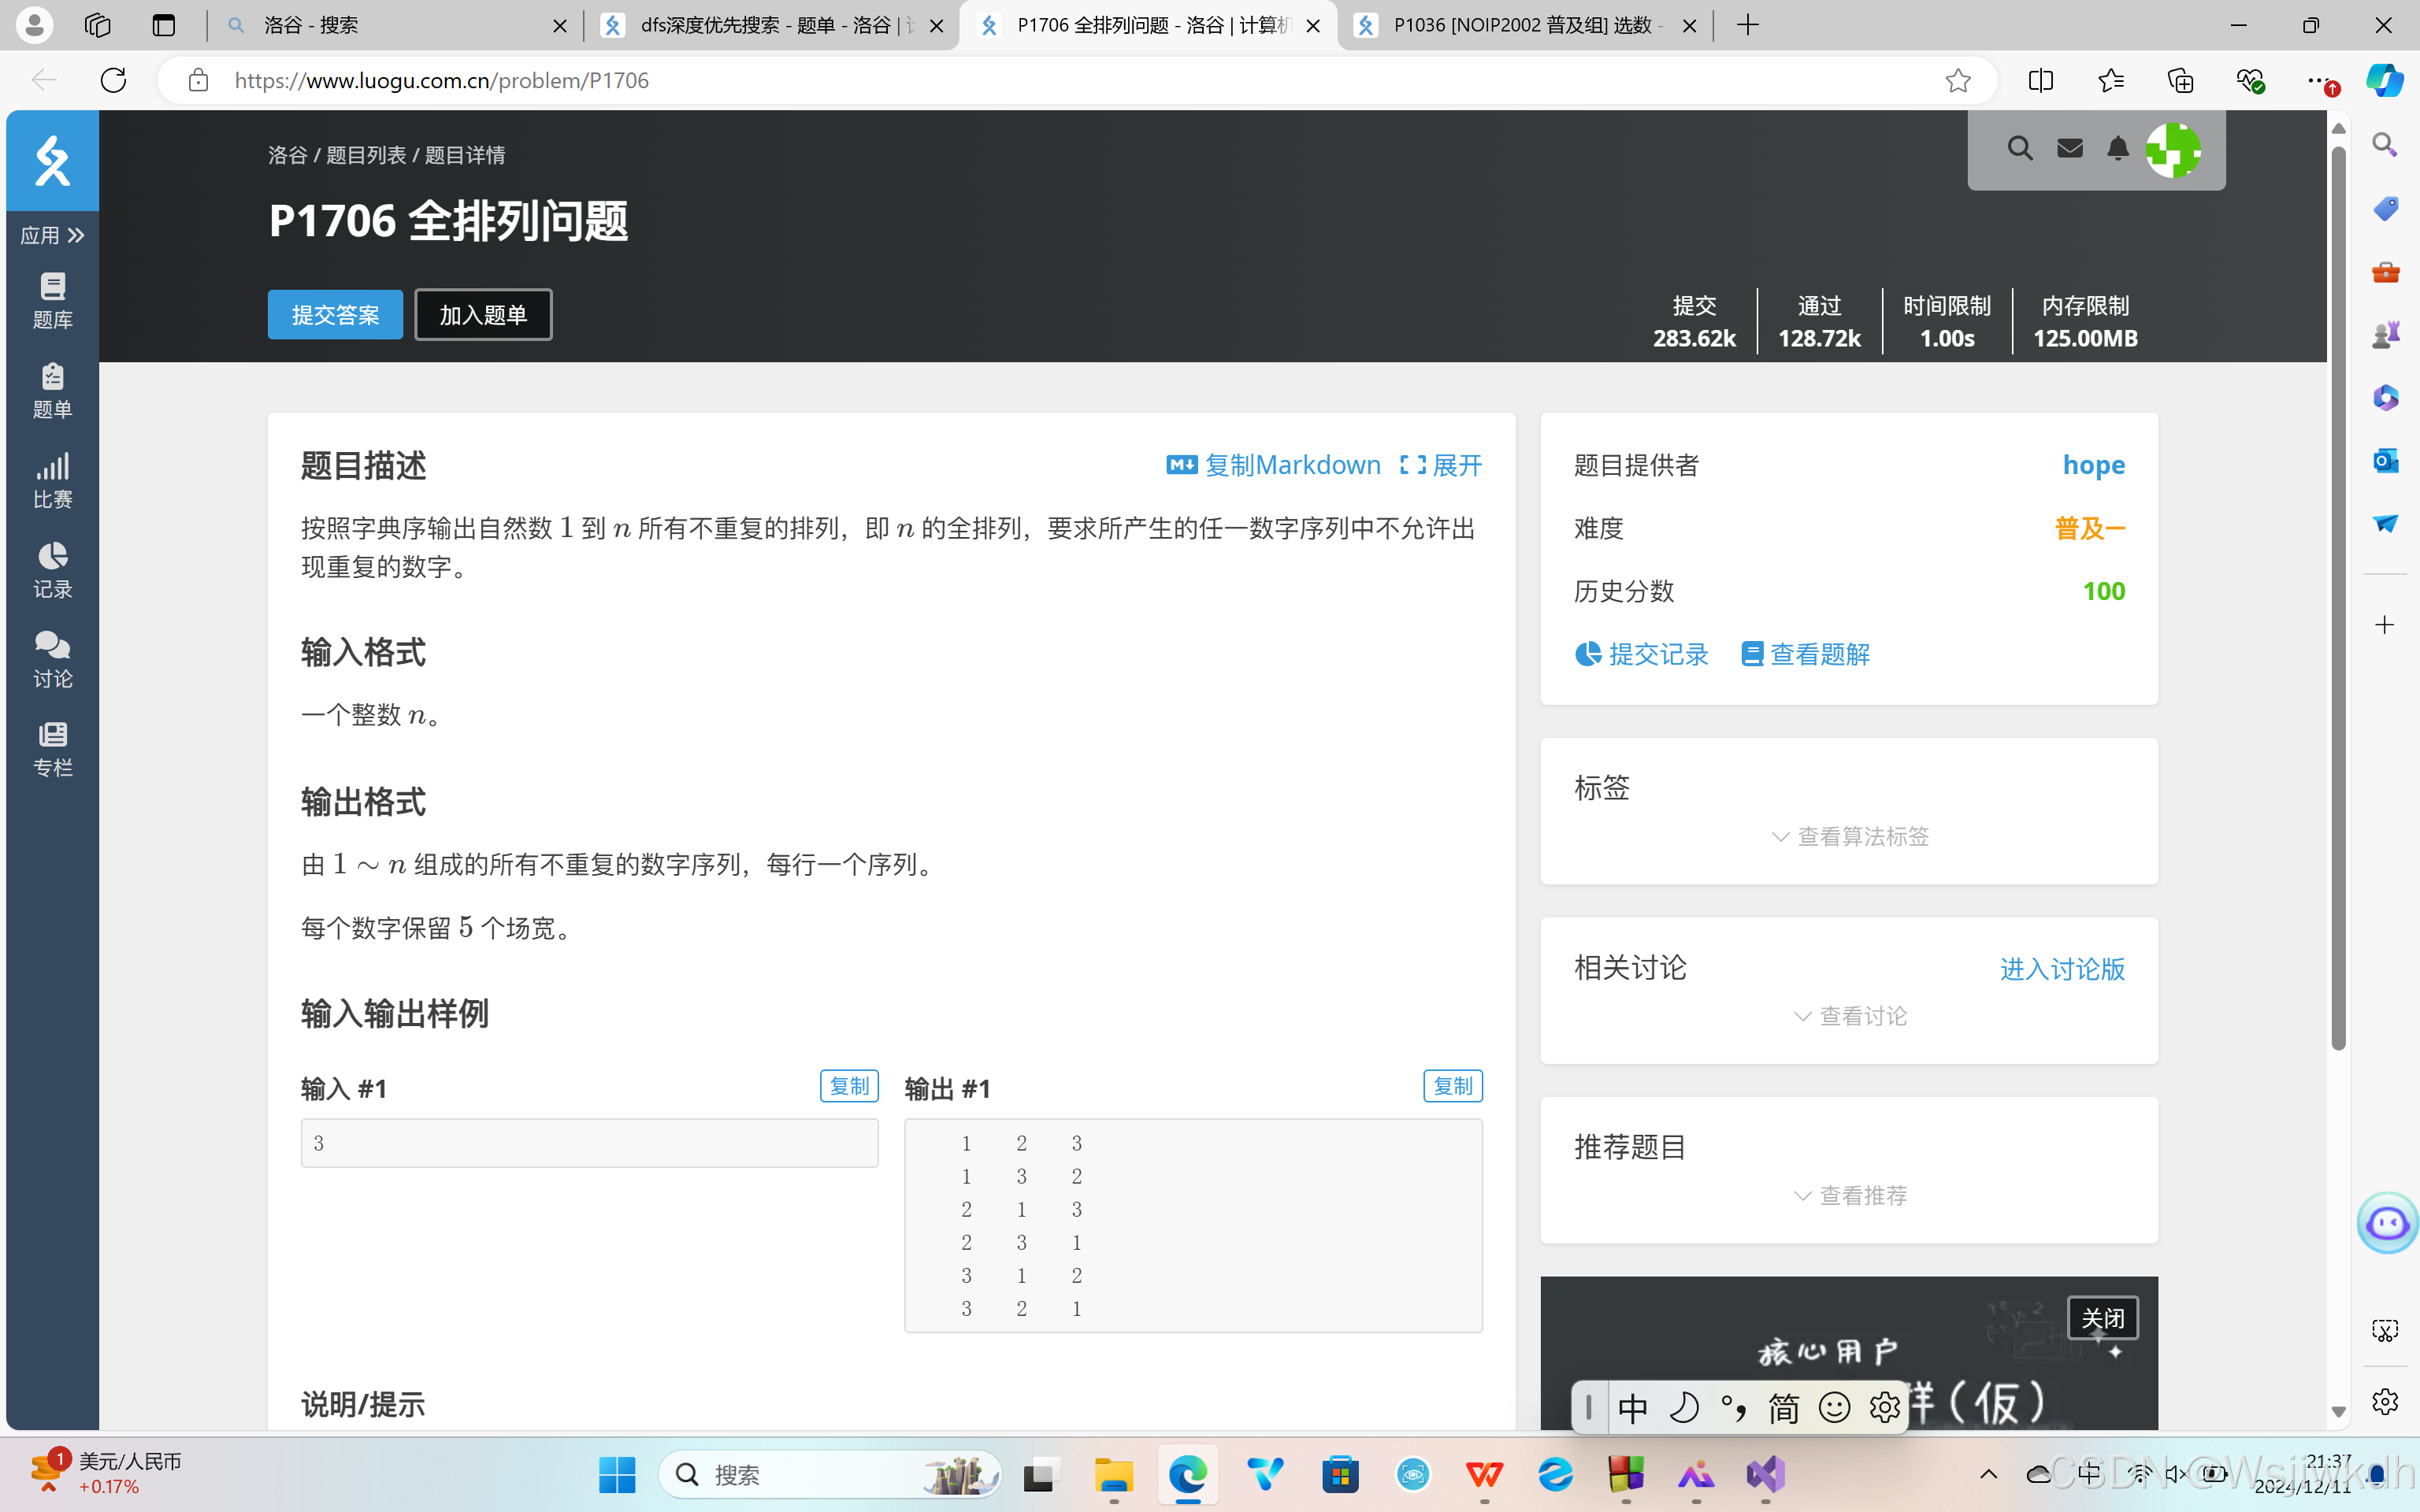Open notifications bell icon in header
The image size is (2420, 1512).
coord(2117,149)
